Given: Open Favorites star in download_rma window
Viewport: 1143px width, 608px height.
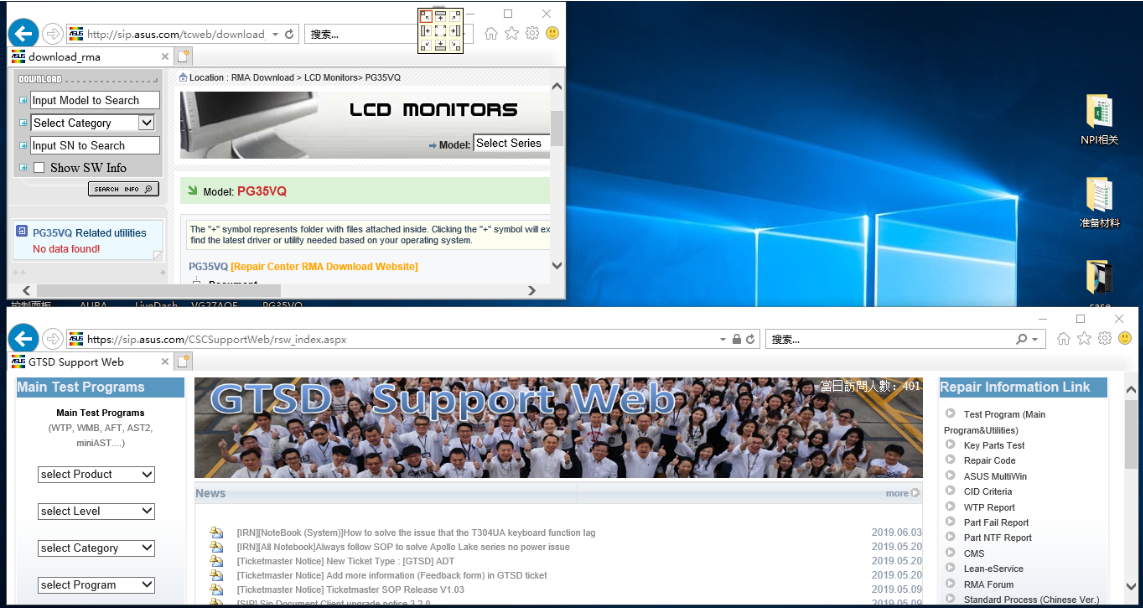Looking at the screenshot, I should click(512, 34).
